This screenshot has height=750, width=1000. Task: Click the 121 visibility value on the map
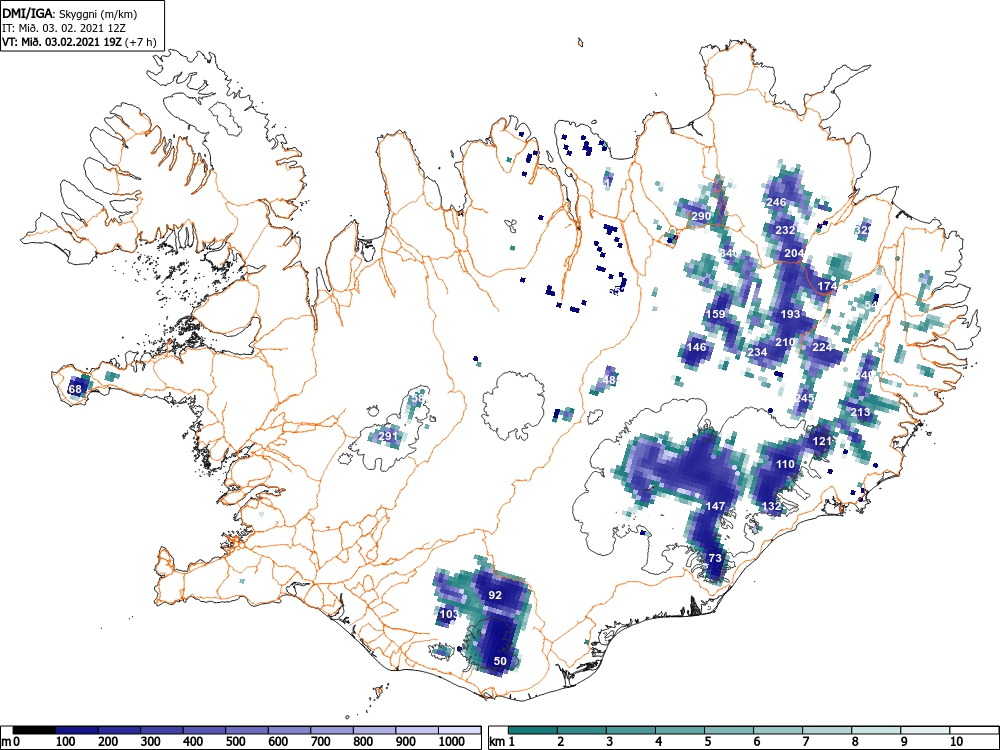pyautogui.click(x=822, y=441)
